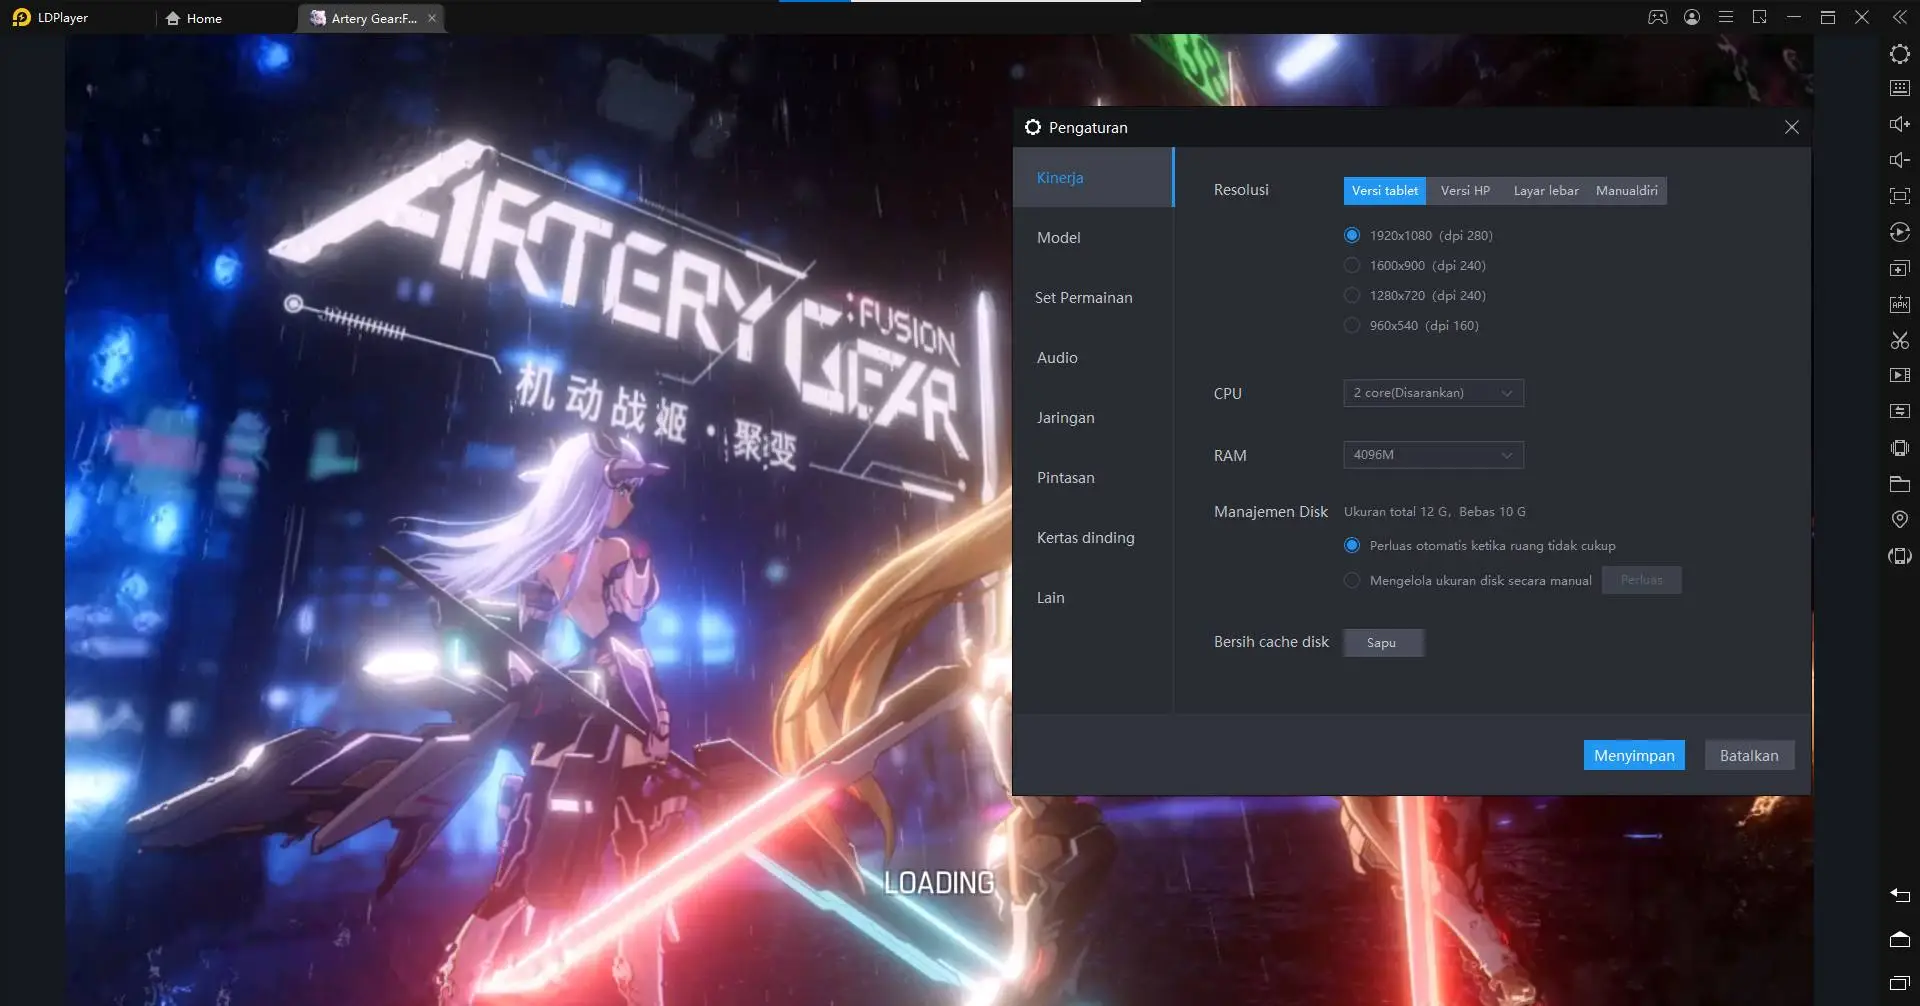Open the multi-instance add window icon

tap(1899, 268)
